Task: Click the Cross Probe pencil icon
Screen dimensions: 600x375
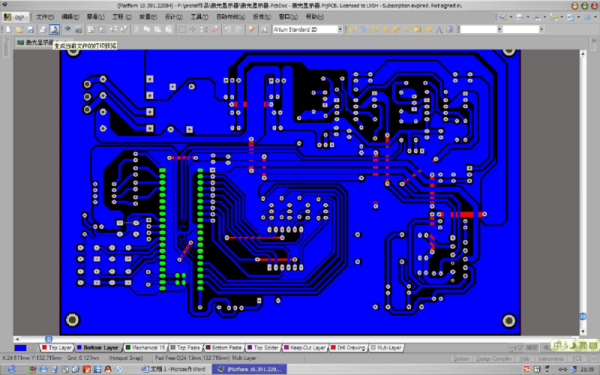Action: [251, 29]
